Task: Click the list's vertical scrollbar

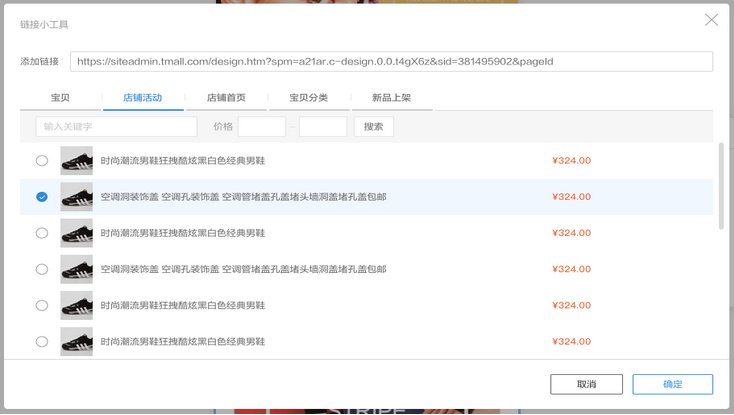Action: (721, 186)
